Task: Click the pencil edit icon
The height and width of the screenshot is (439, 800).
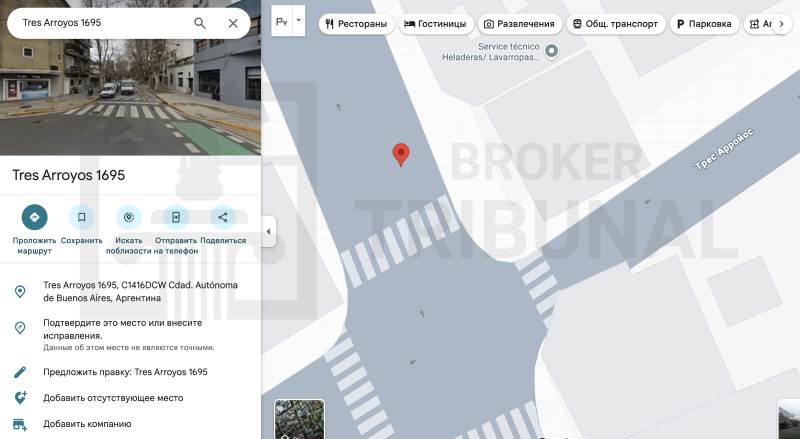Action: (x=20, y=372)
